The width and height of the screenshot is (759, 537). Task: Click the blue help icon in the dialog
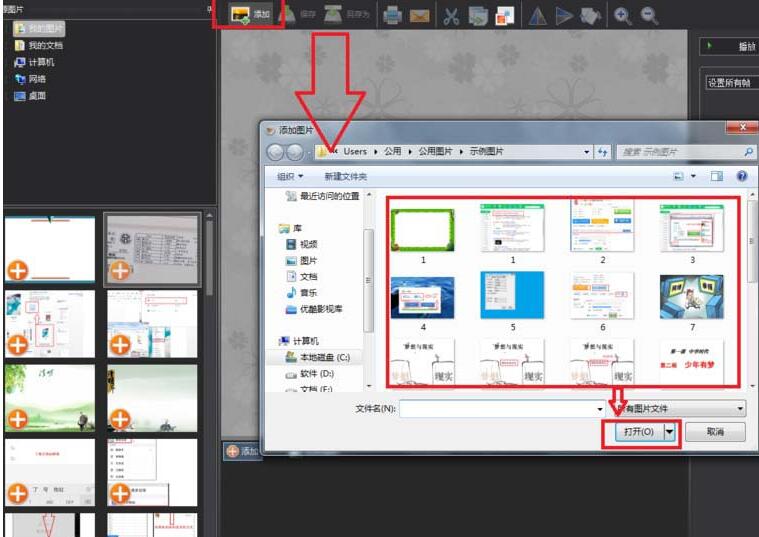(742, 176)
